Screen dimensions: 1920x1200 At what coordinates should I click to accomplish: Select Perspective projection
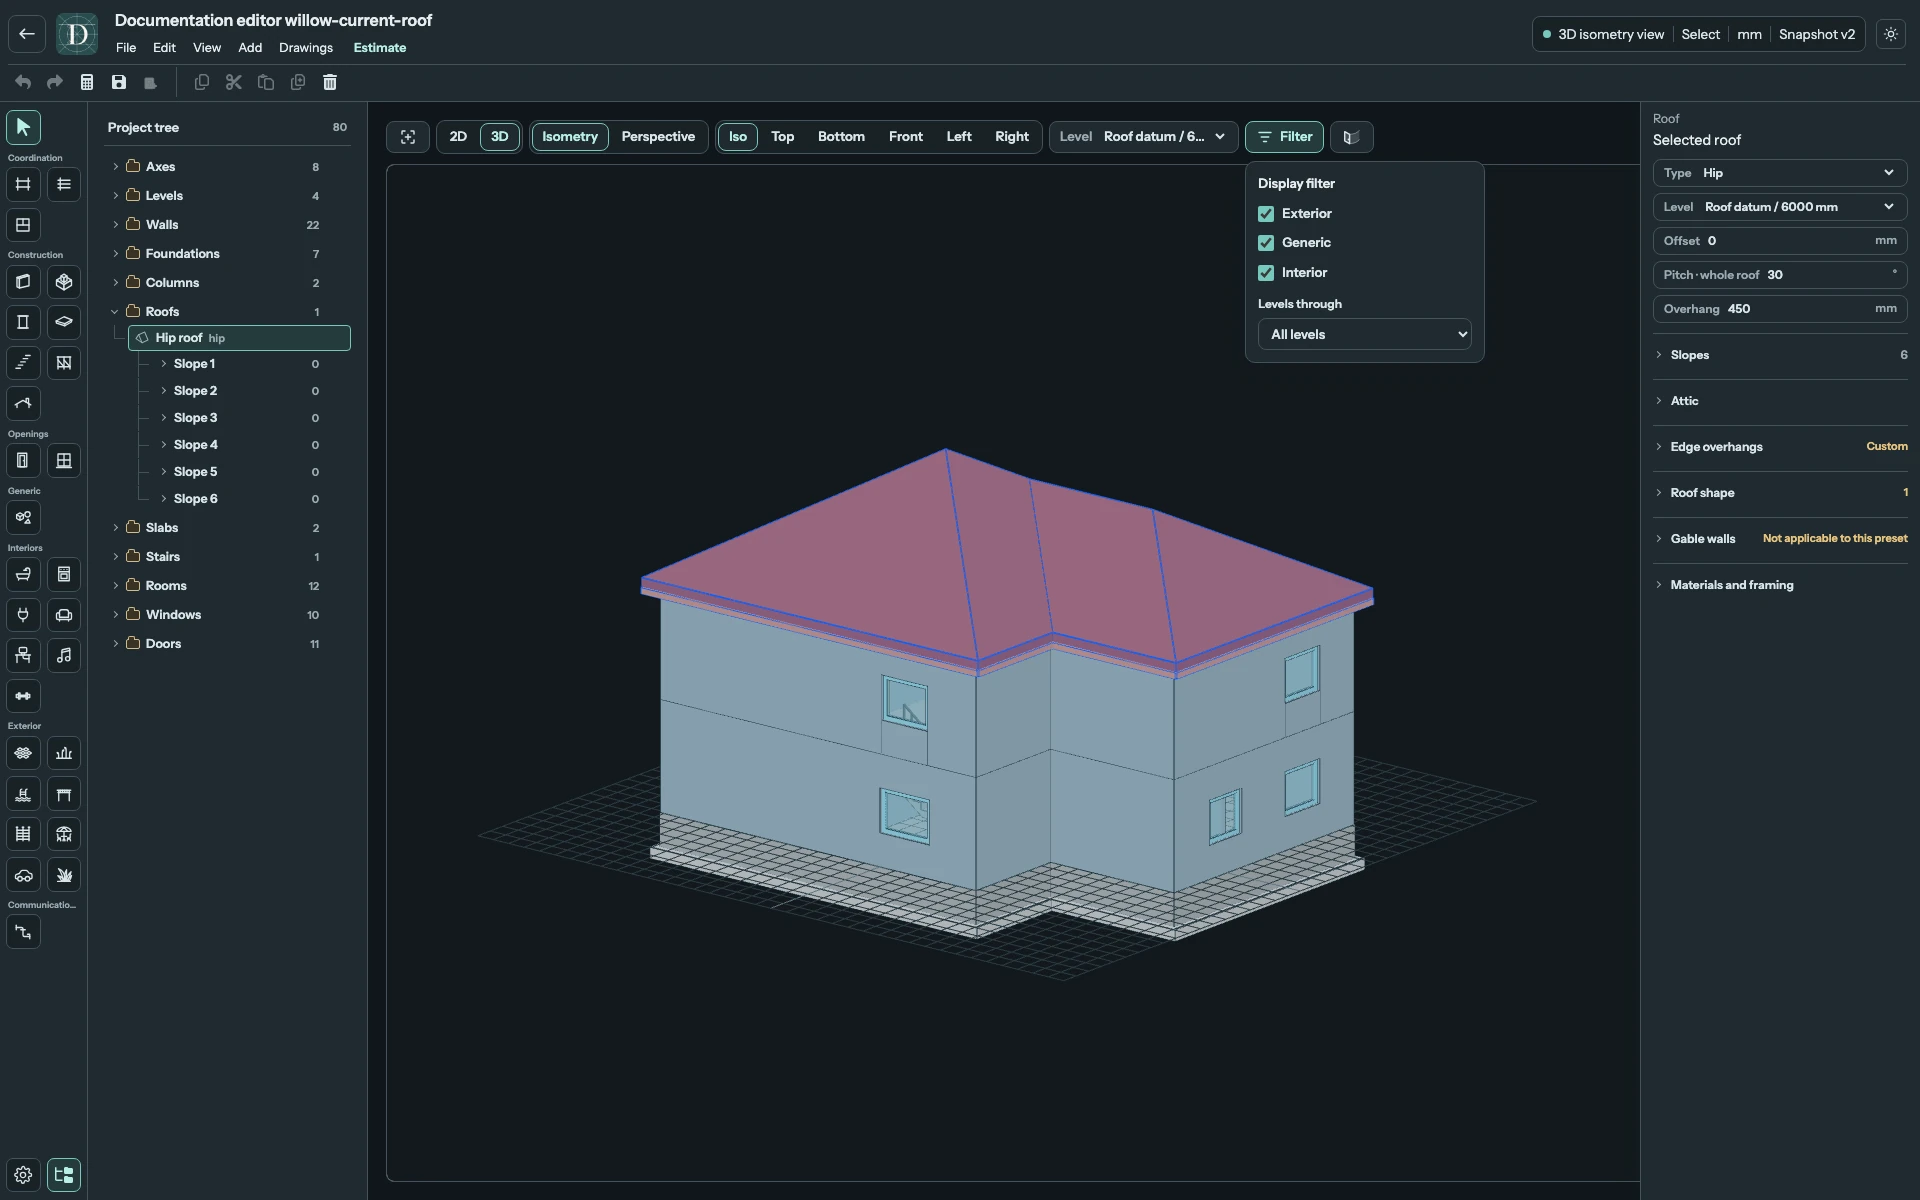tap(658, 137)
